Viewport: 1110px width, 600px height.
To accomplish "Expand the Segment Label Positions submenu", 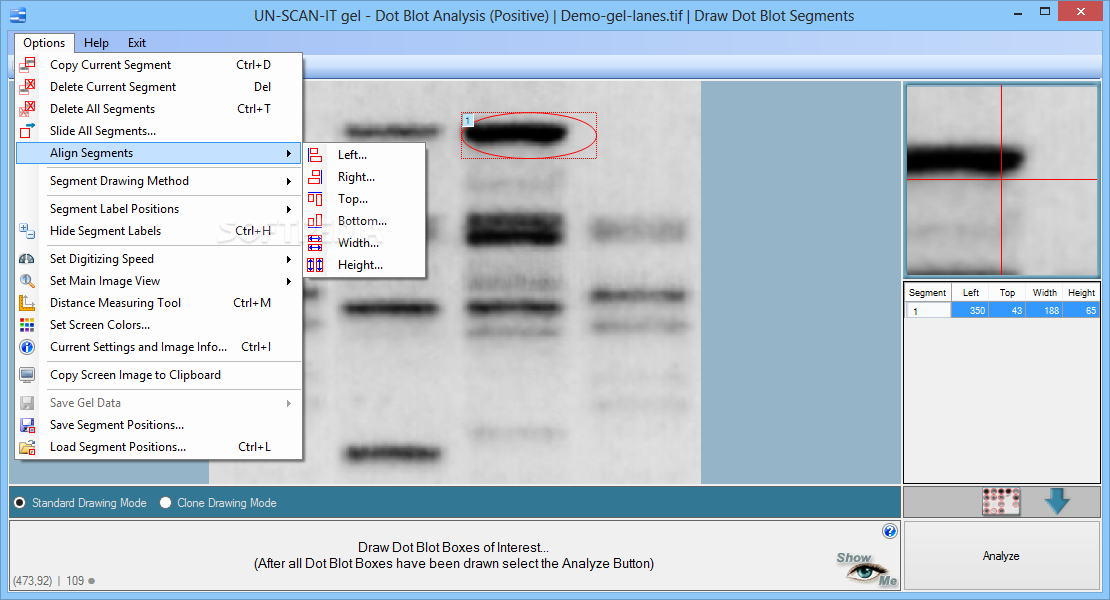I will pyautogui.click(x=288, y=209).
